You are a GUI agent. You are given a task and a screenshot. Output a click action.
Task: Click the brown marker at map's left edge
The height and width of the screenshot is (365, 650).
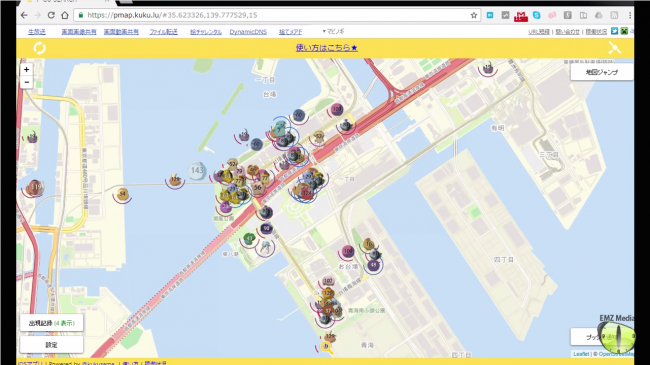[x=35, y=187]
